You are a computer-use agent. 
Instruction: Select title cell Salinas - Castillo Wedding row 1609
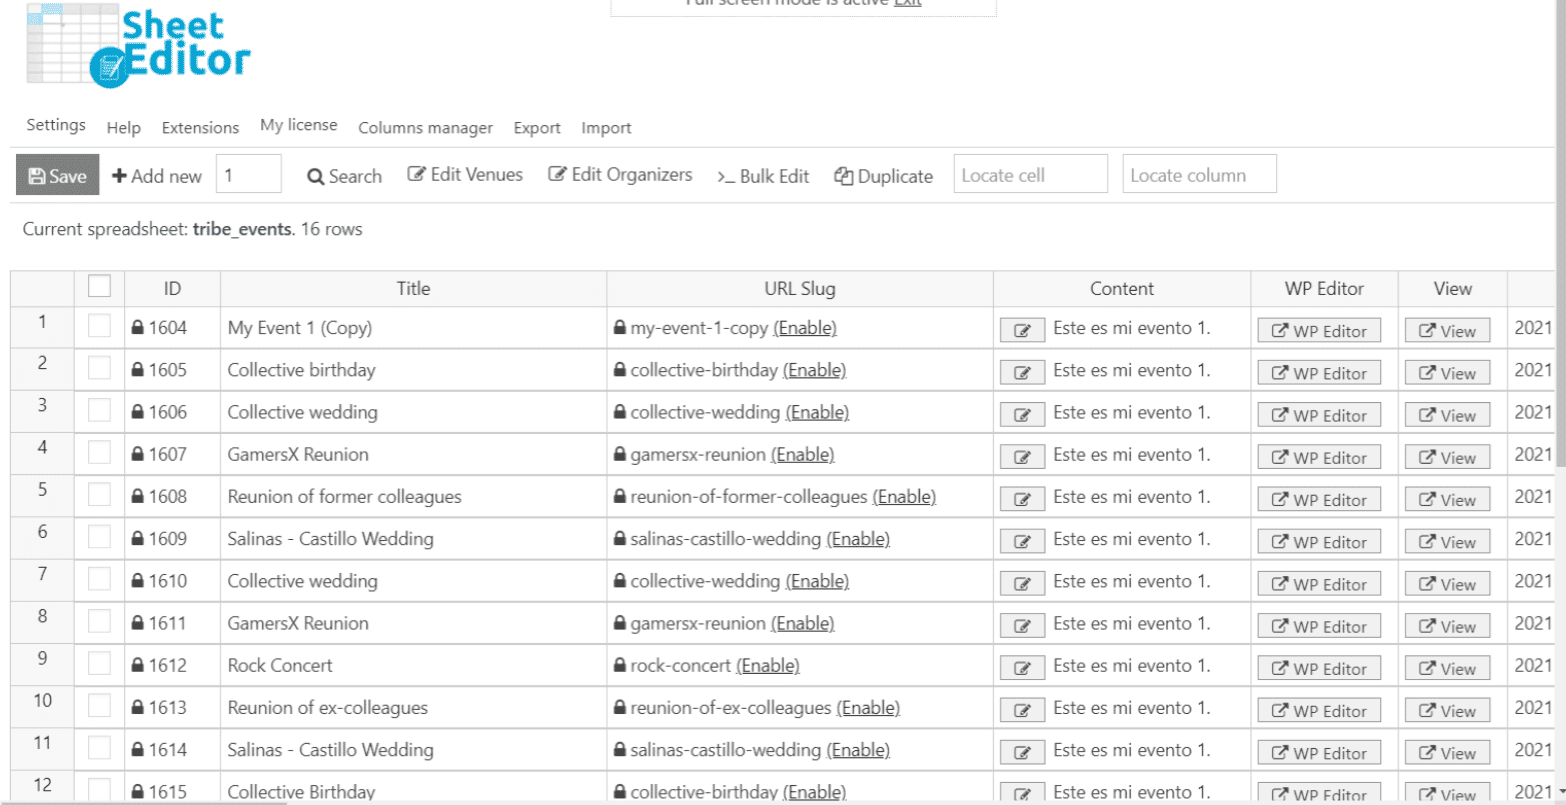413,538
